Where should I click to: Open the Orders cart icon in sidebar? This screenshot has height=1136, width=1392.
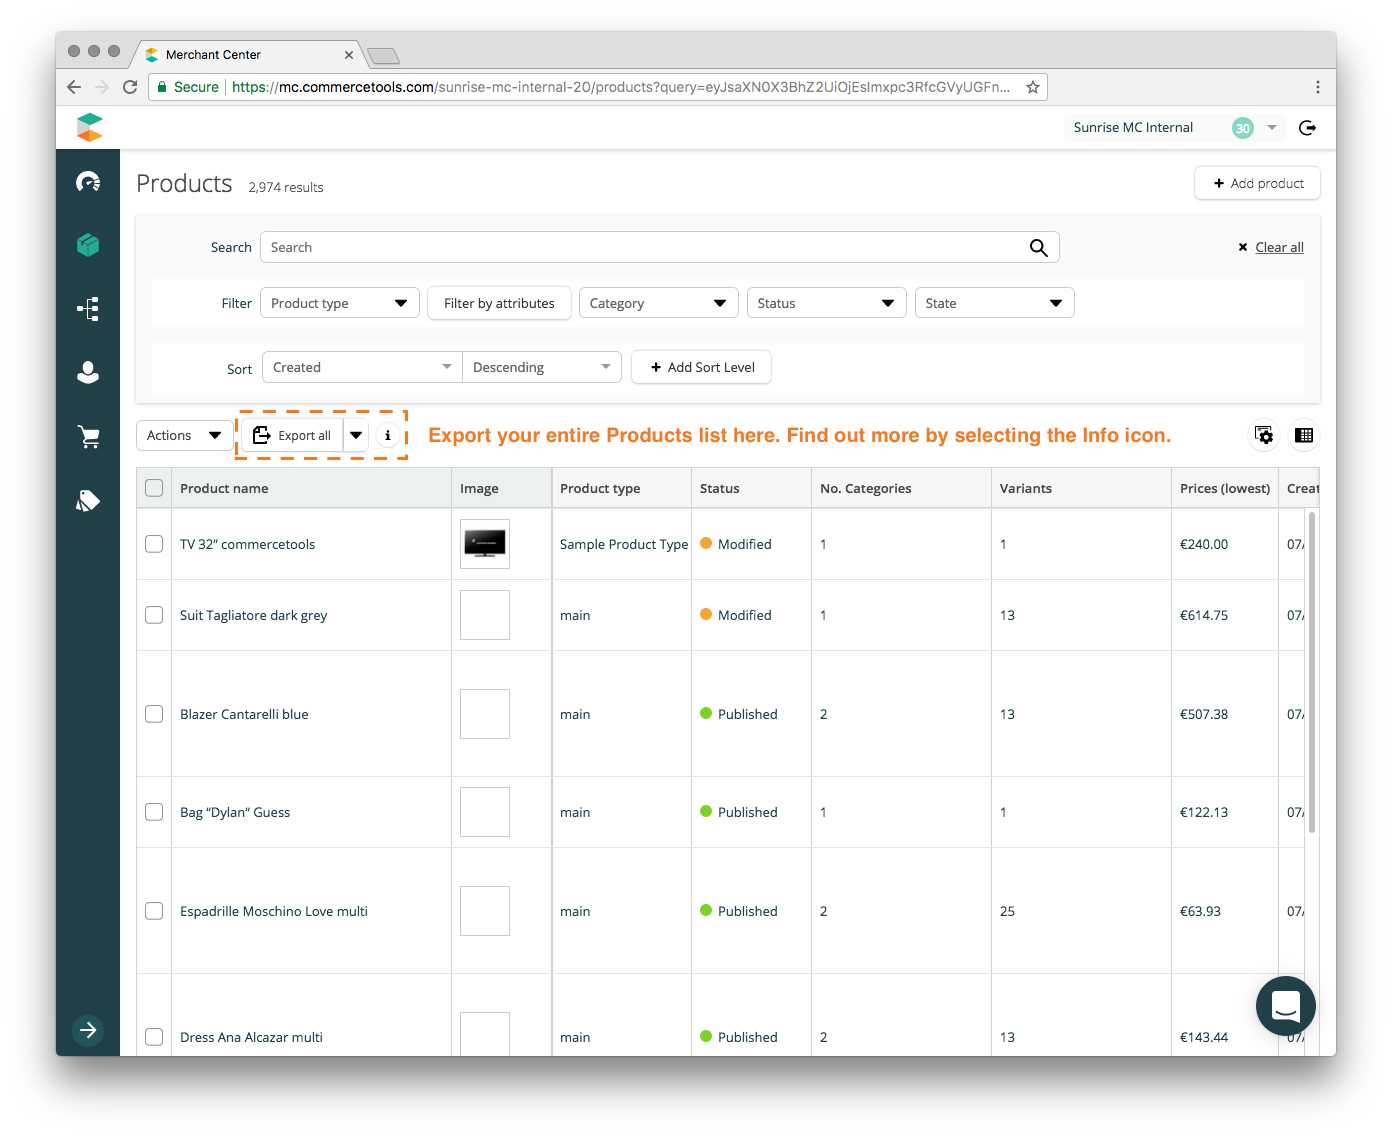pos(88,436)
